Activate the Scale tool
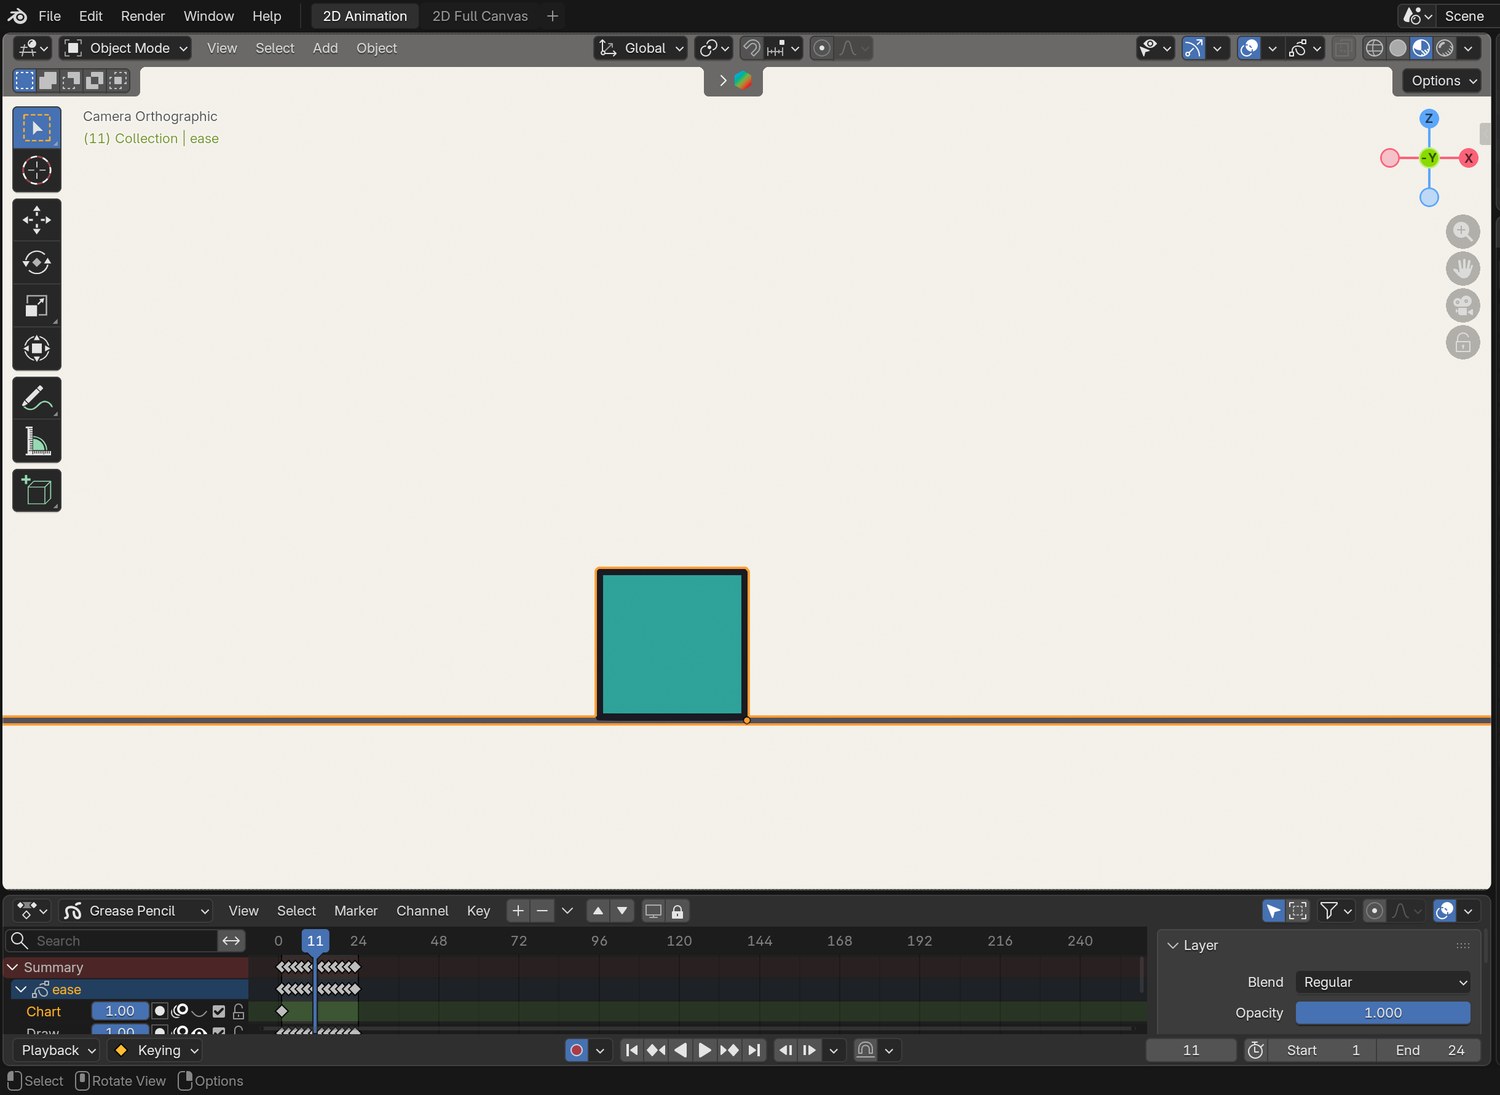Screen dimensions: 1500x1095 [x=37, y=306]
